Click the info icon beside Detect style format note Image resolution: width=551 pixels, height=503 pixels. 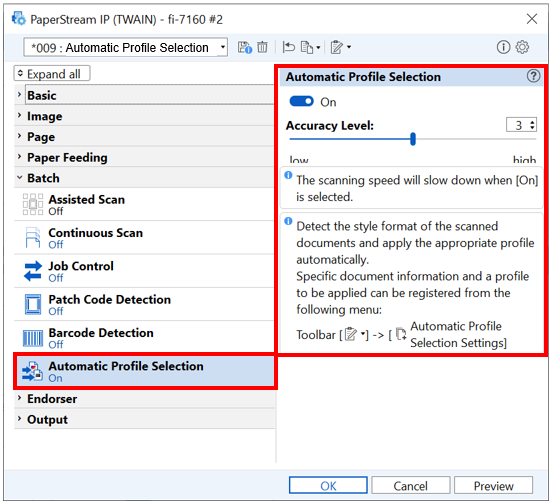[288, 221]
